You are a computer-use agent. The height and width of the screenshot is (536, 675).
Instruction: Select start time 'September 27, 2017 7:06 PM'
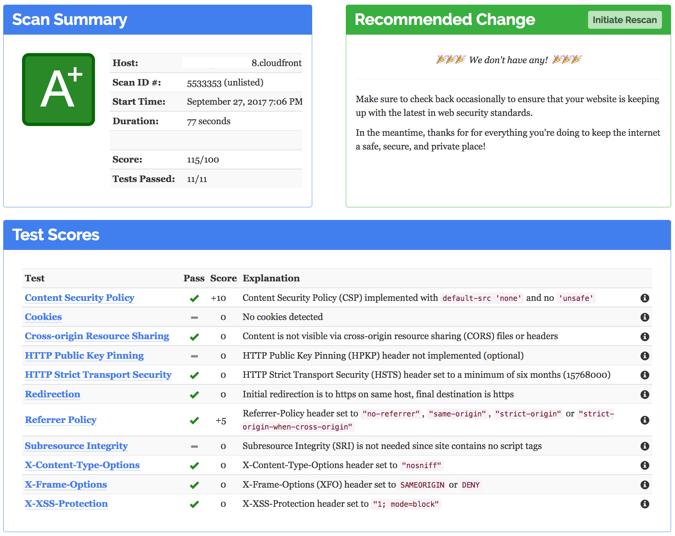point(245,102)
